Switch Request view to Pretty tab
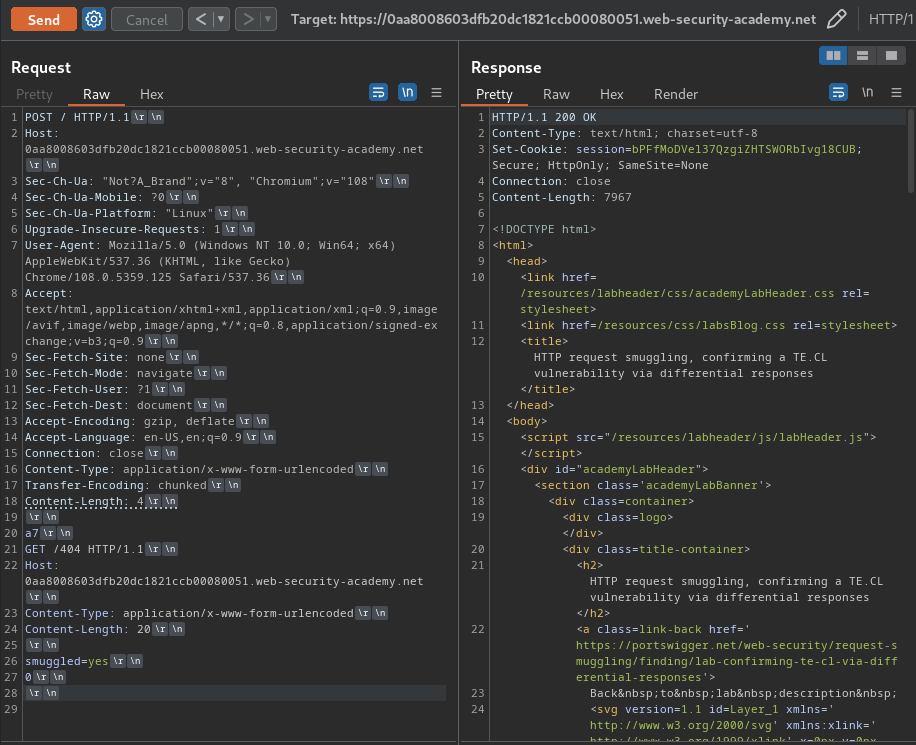 tap(34, 94)
